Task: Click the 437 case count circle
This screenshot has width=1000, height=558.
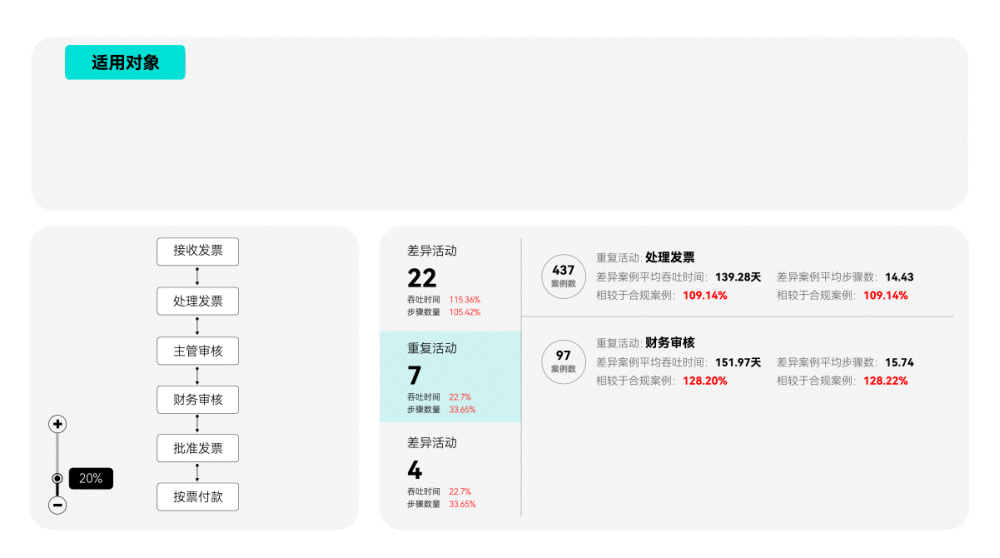Action: coord(564,276)
